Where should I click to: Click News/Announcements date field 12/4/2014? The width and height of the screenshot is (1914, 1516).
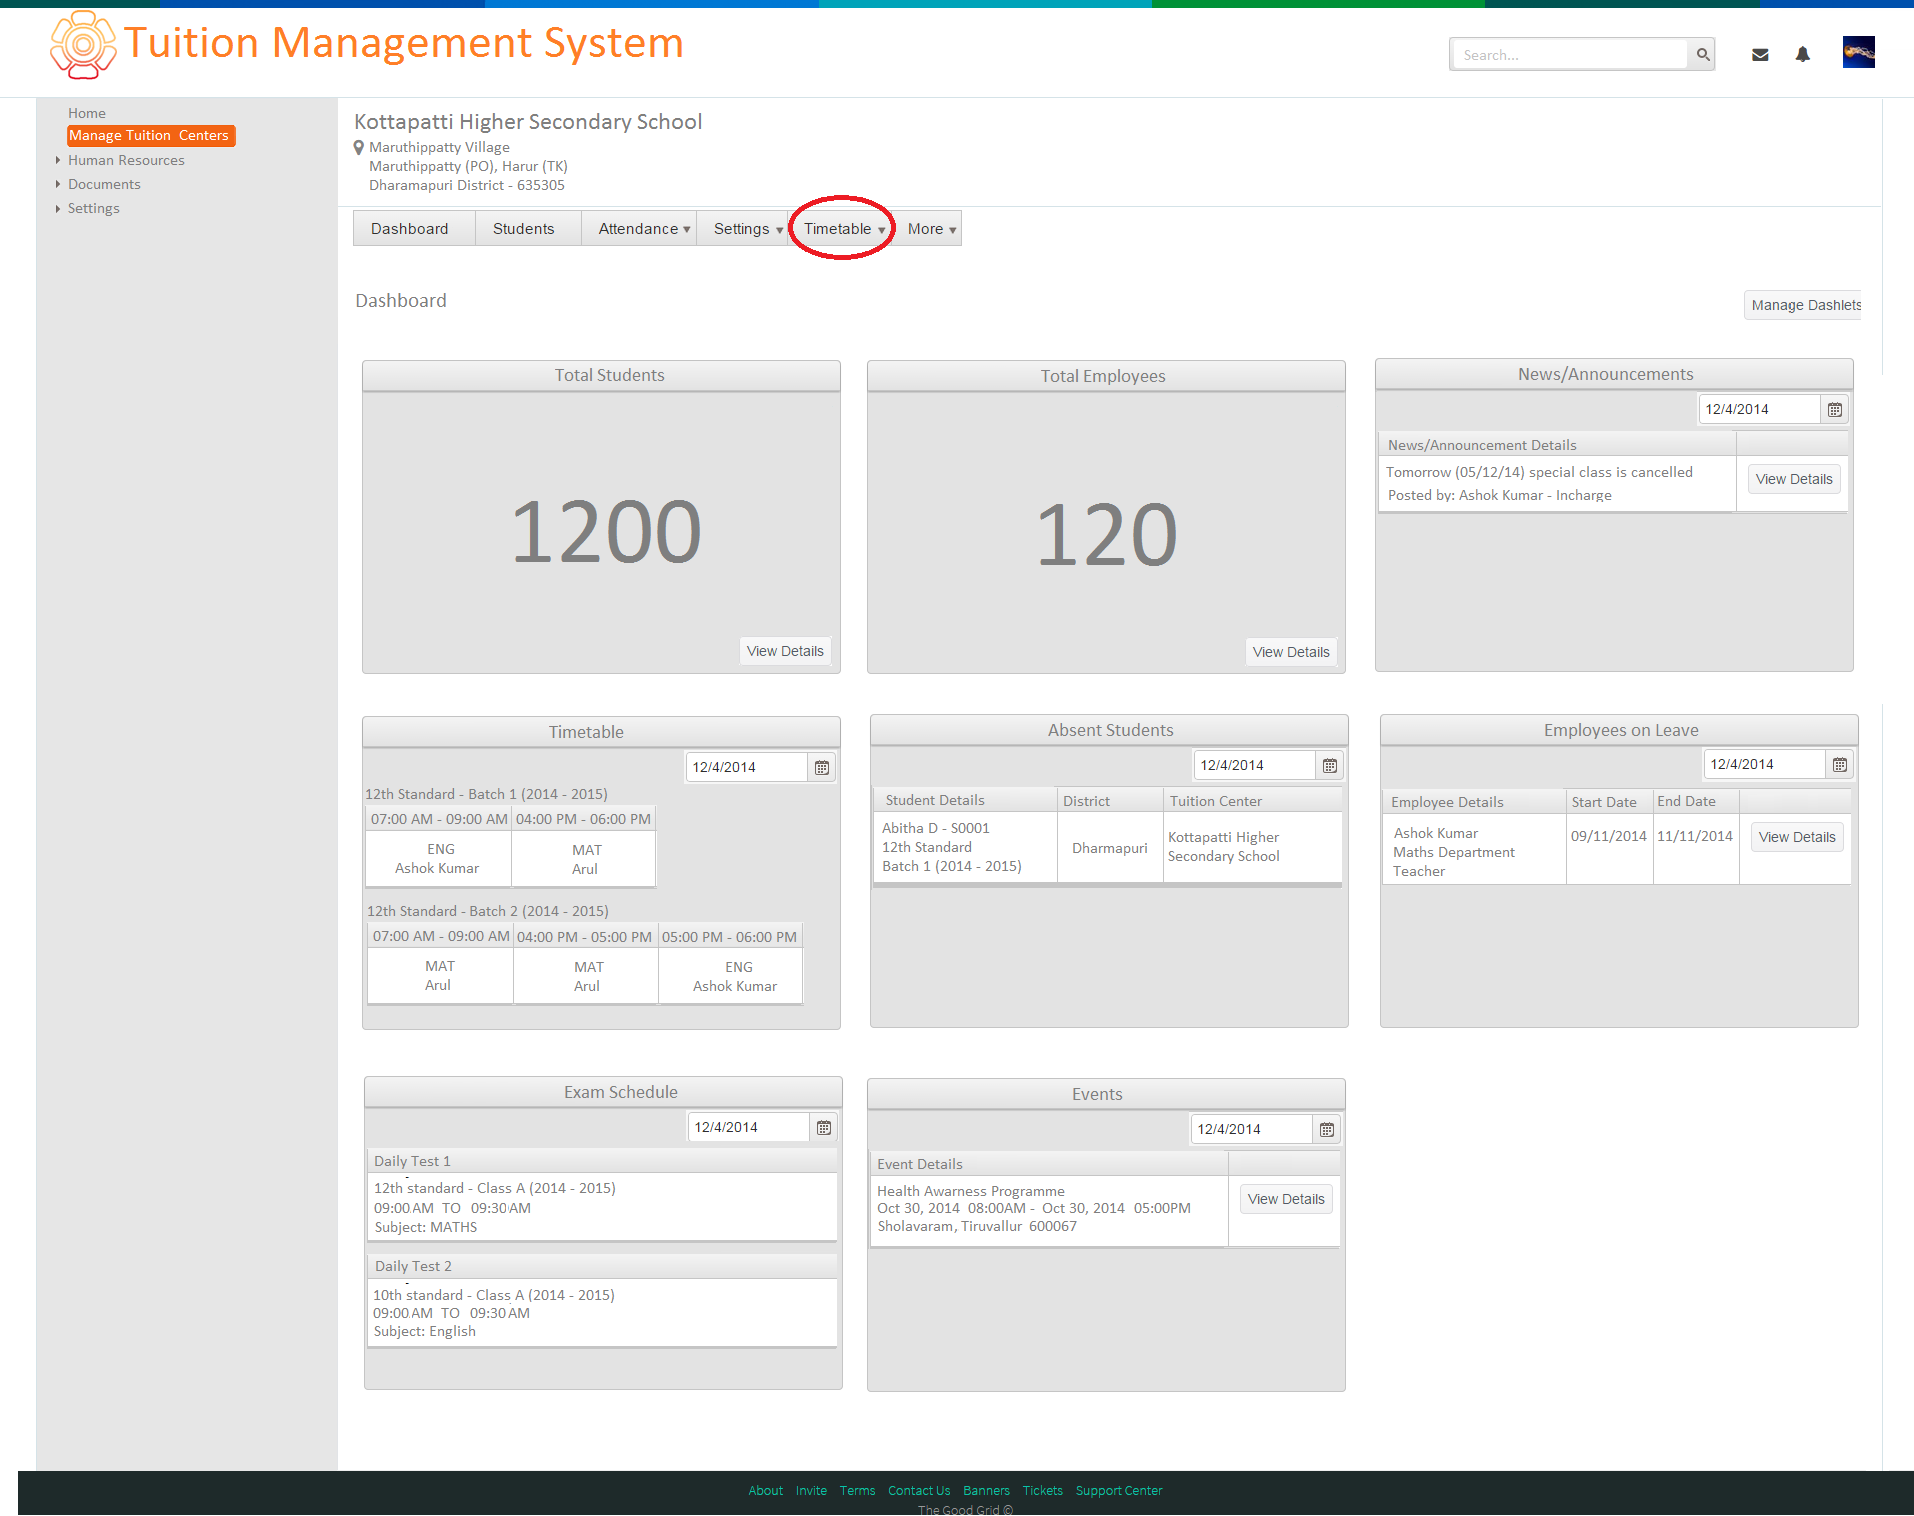pyautogui.click(x=1759, y=410)
